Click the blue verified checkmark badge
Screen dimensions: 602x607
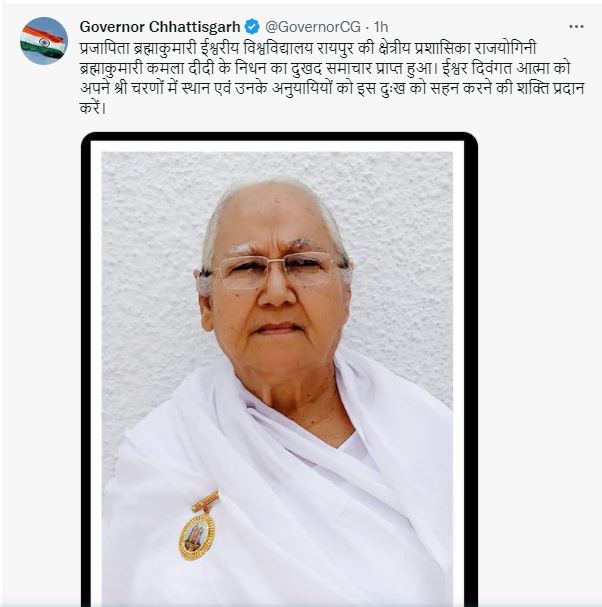pyautogui.click(x=252, y=27)
